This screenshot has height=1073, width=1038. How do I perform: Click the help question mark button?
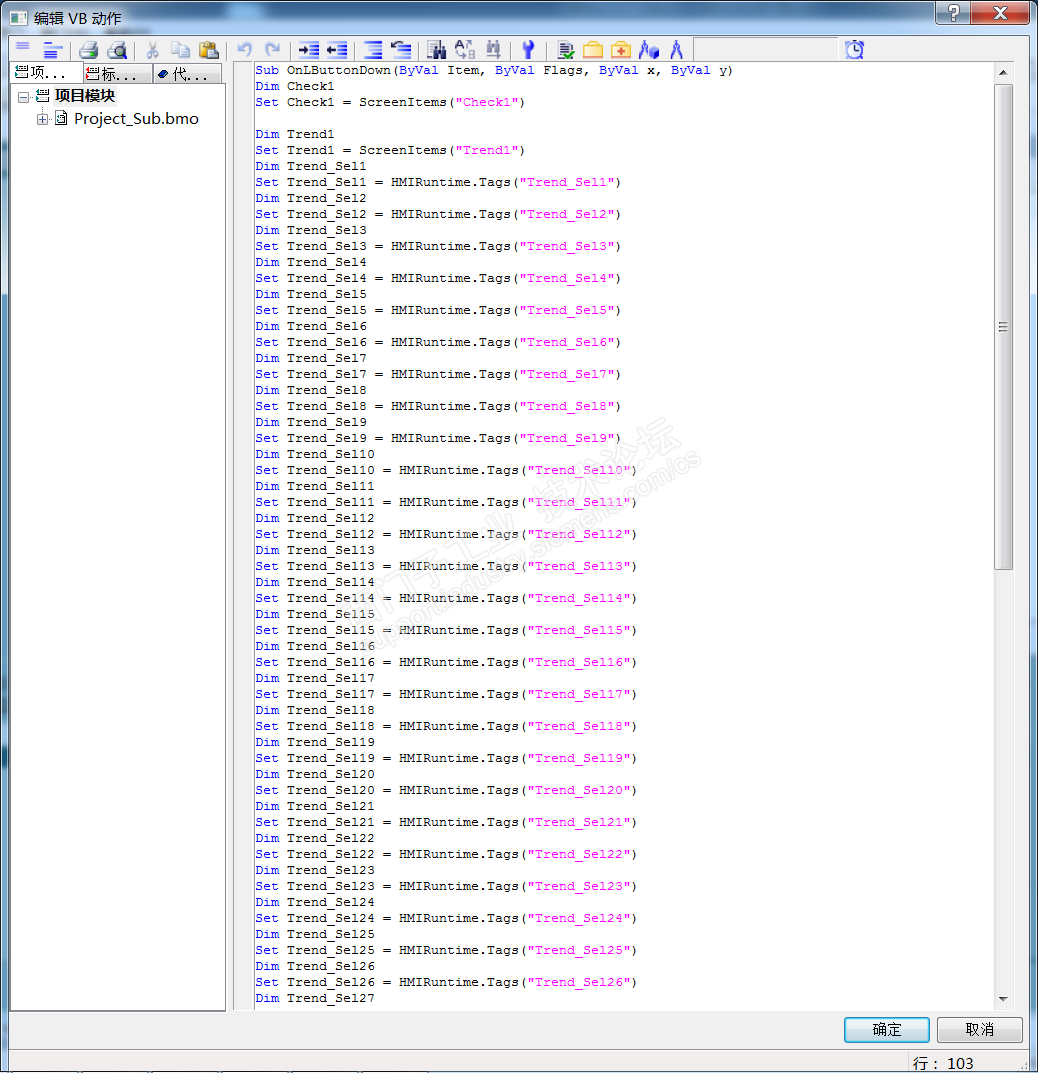pyautogui.click(x=953, y=12)
